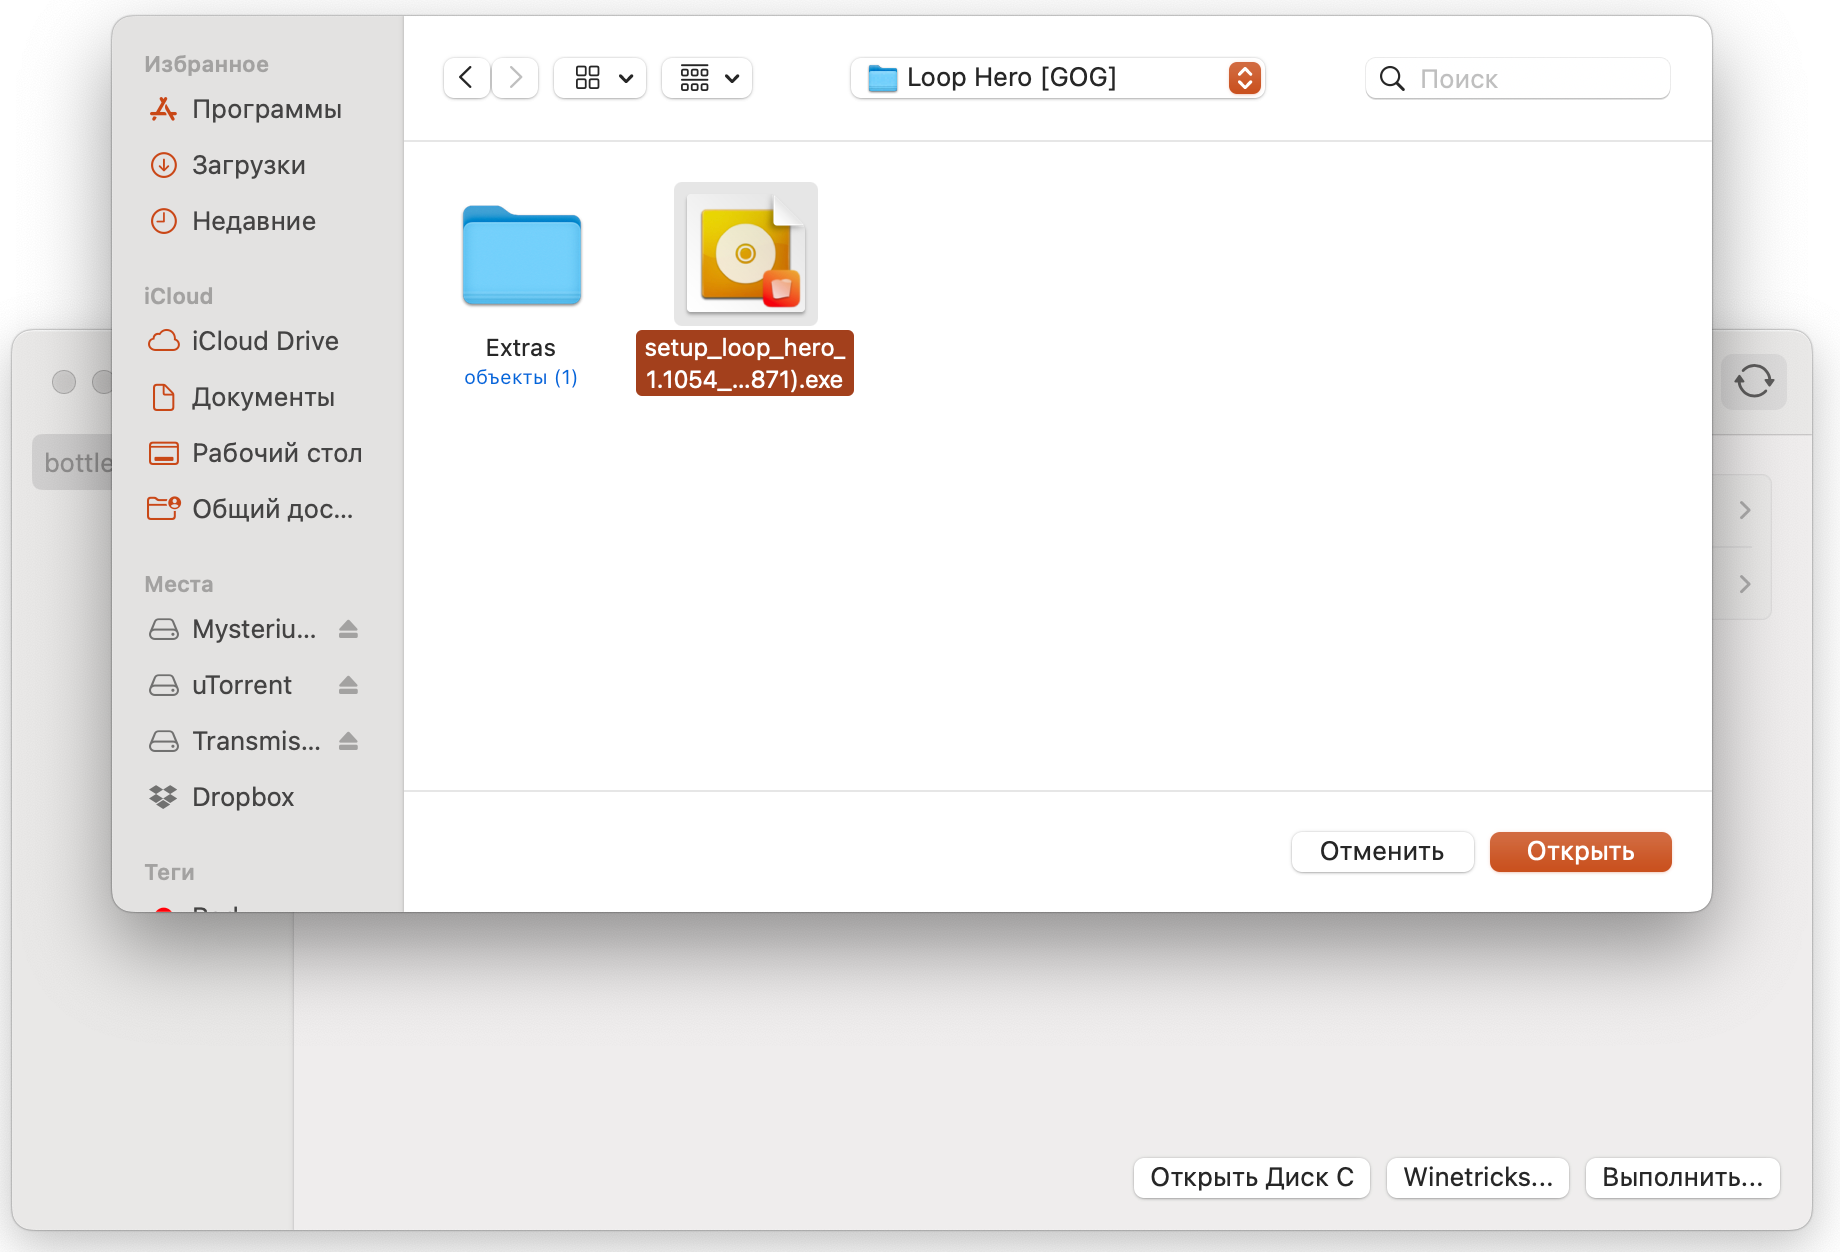Click the Extras folder name label
1840x1252 pixels.
tap(520, 348)
